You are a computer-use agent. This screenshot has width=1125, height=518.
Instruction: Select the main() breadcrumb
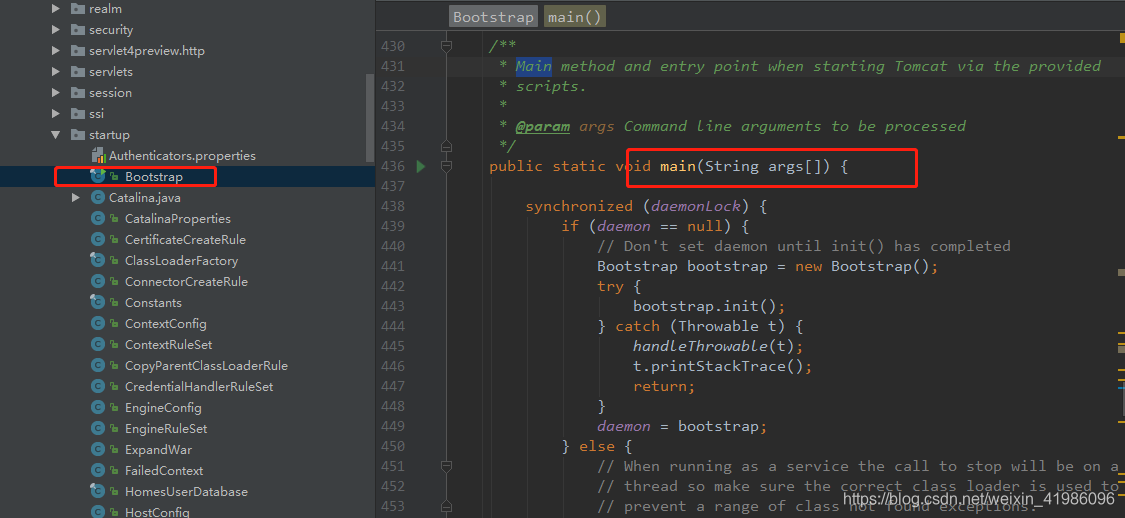575,17
